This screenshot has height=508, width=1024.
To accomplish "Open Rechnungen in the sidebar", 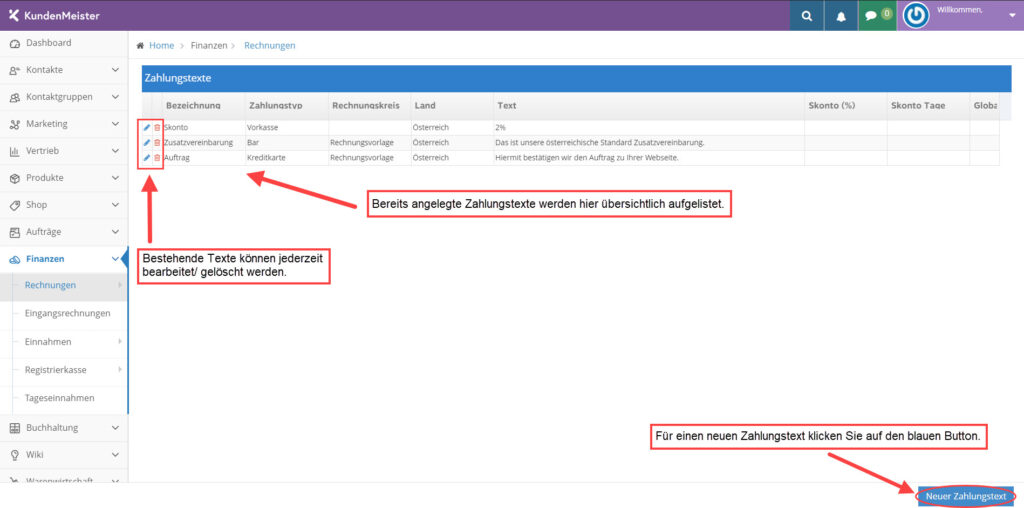I will (x=50, y=285).
